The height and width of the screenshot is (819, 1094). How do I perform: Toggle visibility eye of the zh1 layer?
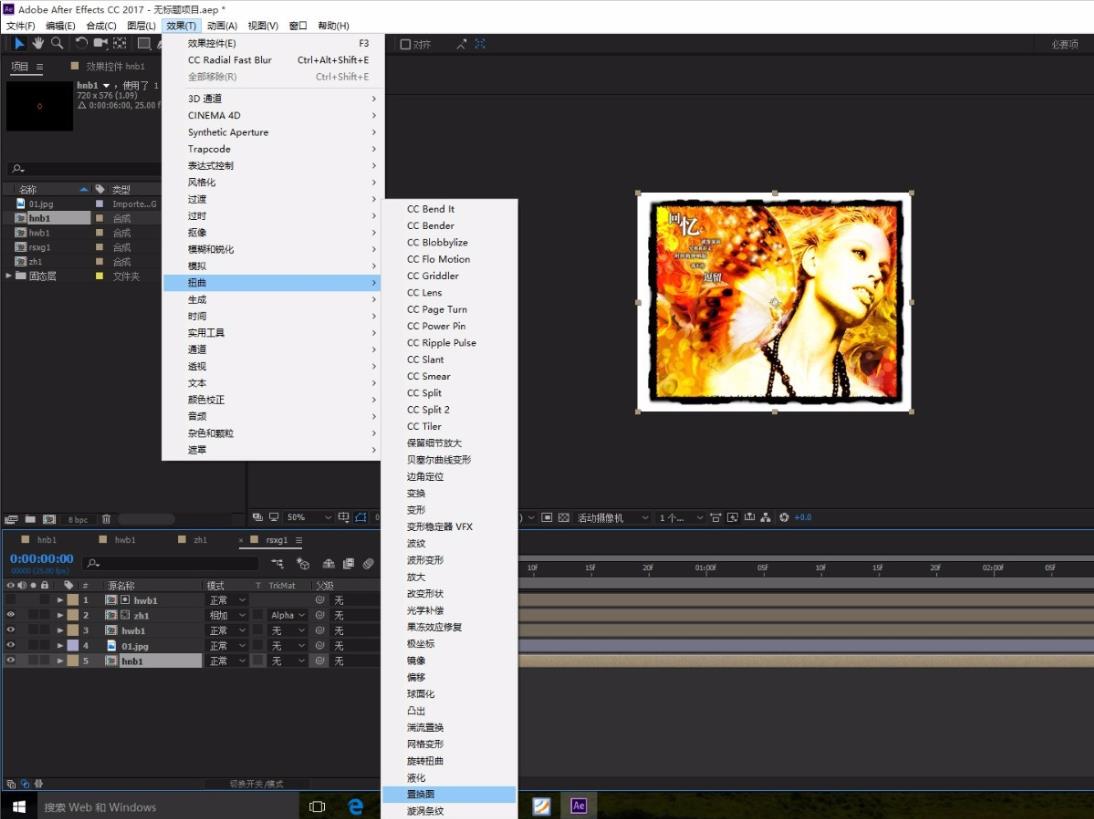tap(11, 615)
